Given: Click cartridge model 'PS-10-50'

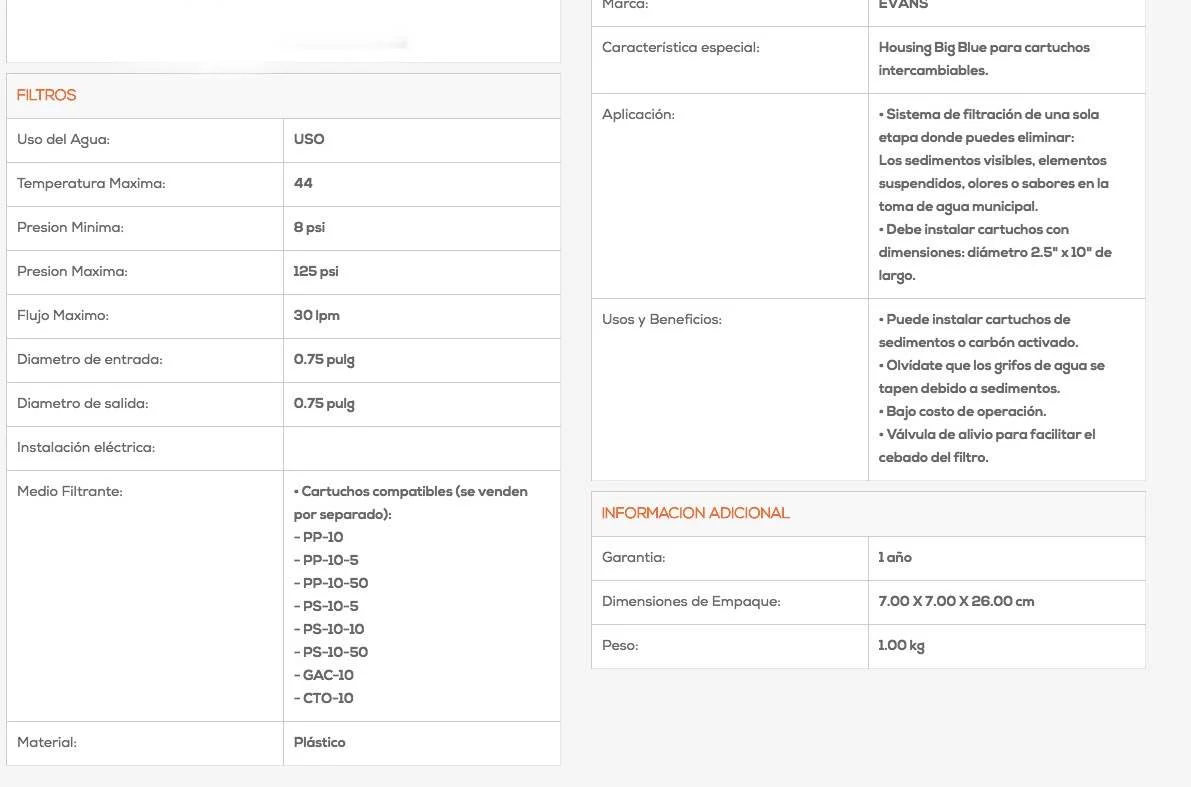Looking at the screenshot, I should point(335,653).
